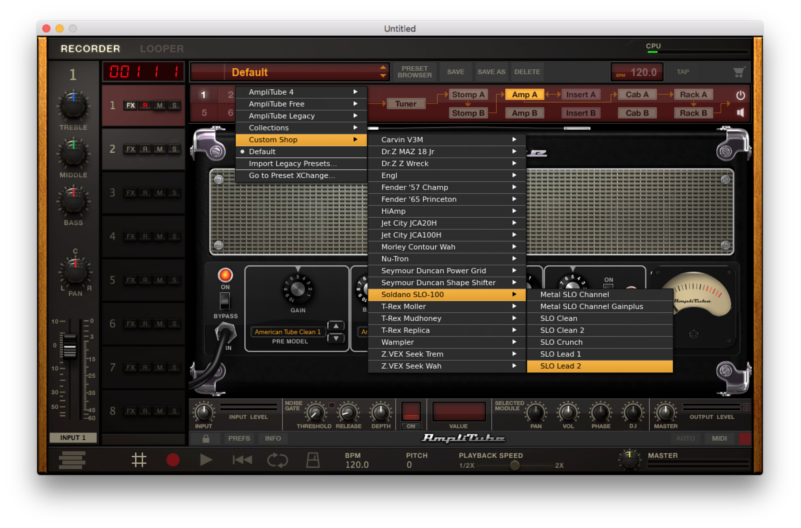Click the TAP tempo button
This screenshot has height=528, width=801.
683,72
